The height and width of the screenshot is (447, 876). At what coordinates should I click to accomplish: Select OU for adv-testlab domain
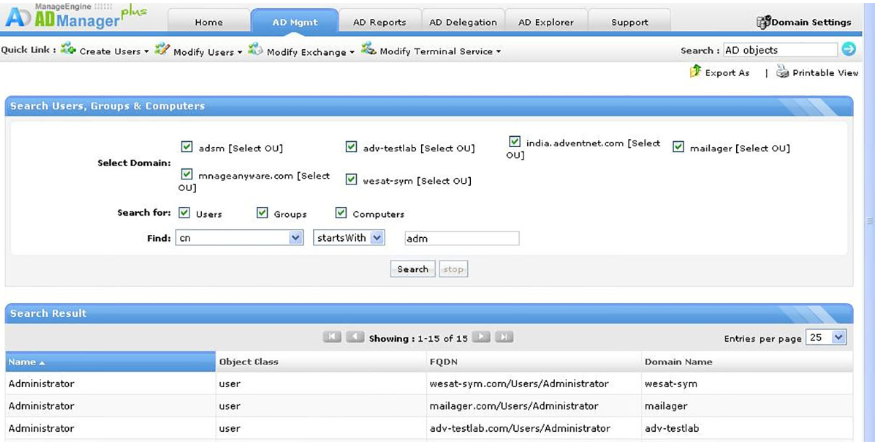pyautogui.click(x=447, y=149)
